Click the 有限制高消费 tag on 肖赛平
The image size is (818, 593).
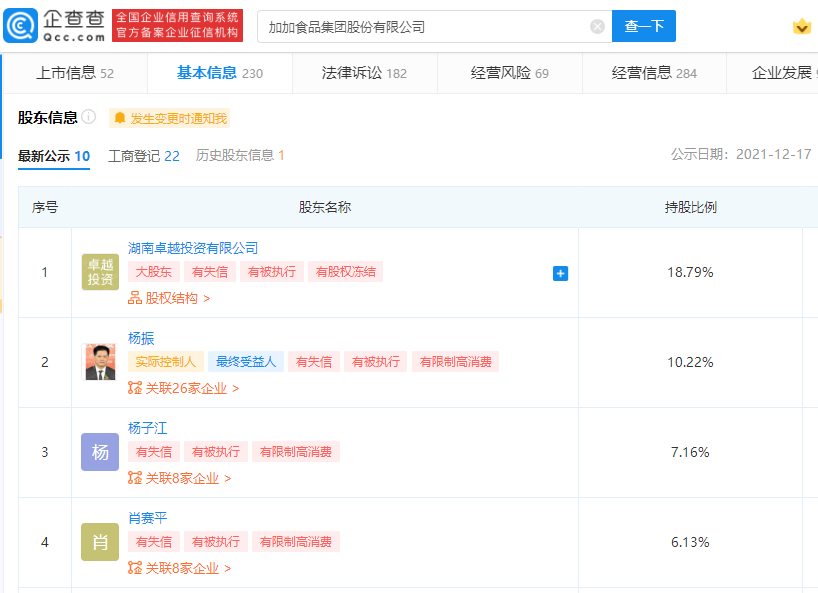(x=296, y=542)
